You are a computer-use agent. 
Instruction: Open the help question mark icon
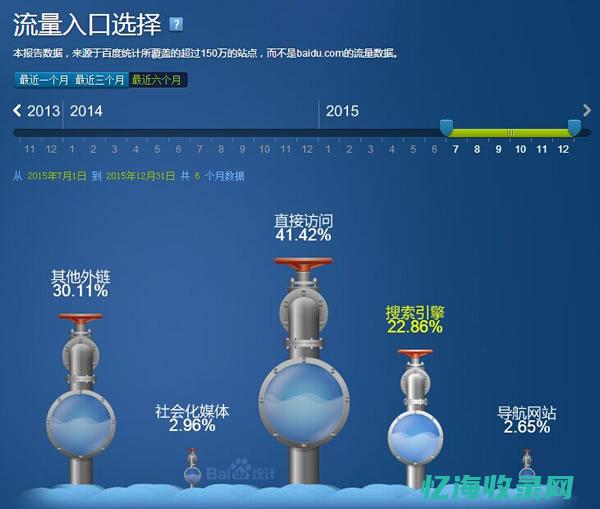[176, 24]
